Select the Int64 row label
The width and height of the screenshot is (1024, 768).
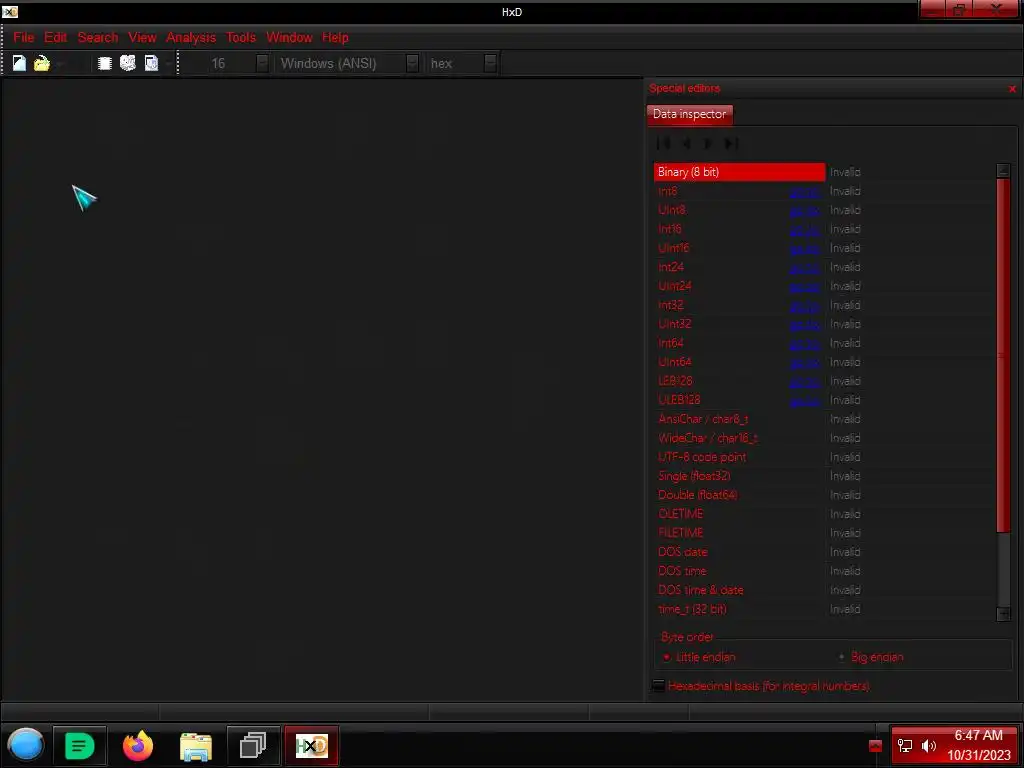(671, 343)
